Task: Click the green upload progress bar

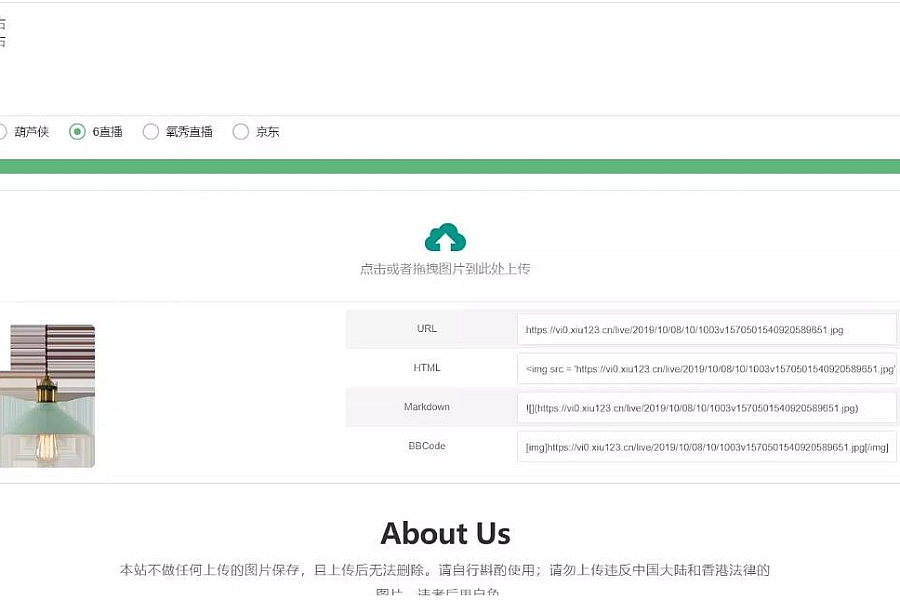Action: point(450,167)
